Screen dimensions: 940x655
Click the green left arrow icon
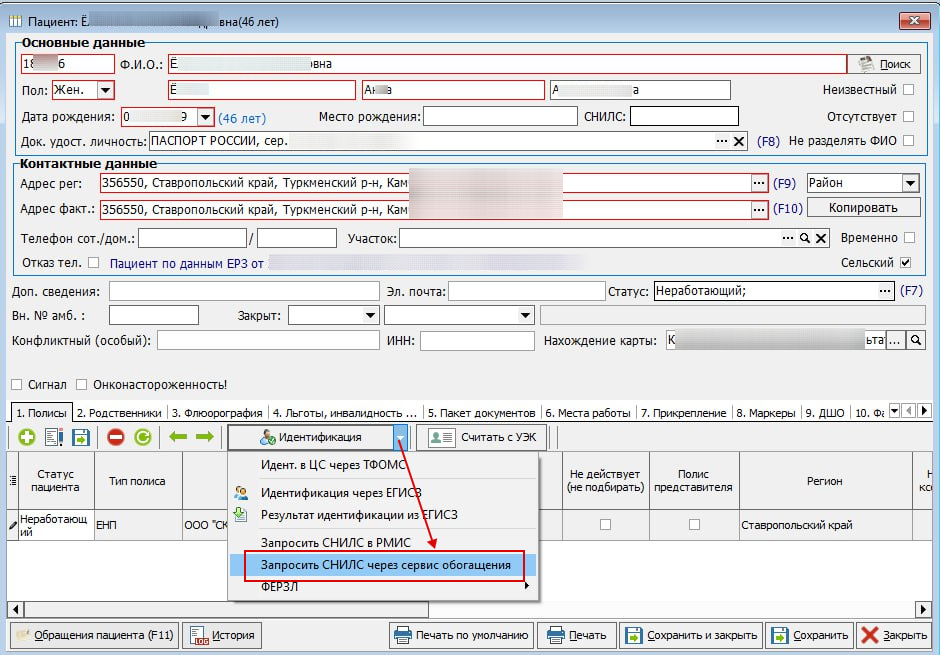coord(178,437)
